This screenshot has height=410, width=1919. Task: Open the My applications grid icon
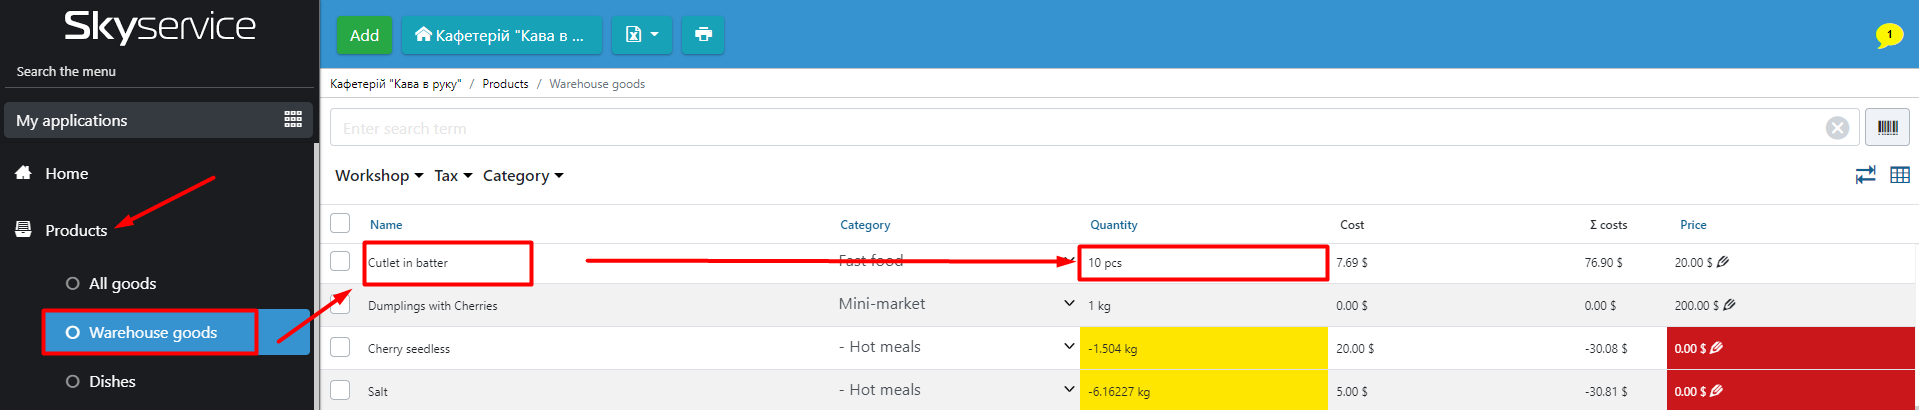293,120
